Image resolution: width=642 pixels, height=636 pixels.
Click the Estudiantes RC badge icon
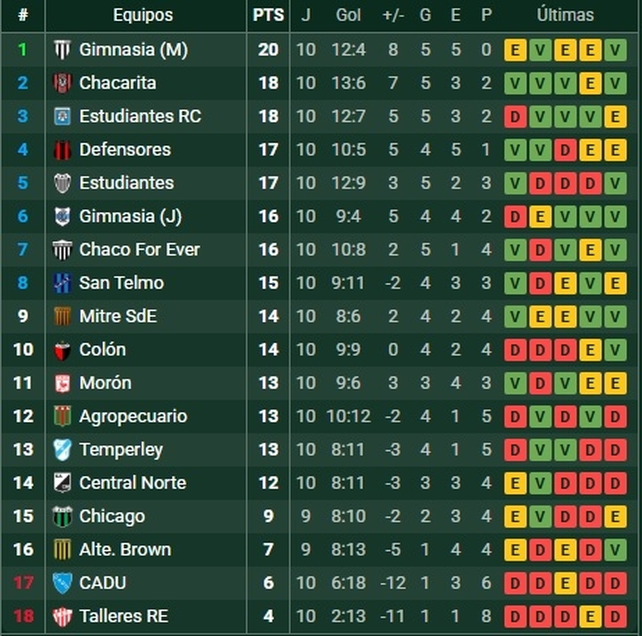coord(62,116)
